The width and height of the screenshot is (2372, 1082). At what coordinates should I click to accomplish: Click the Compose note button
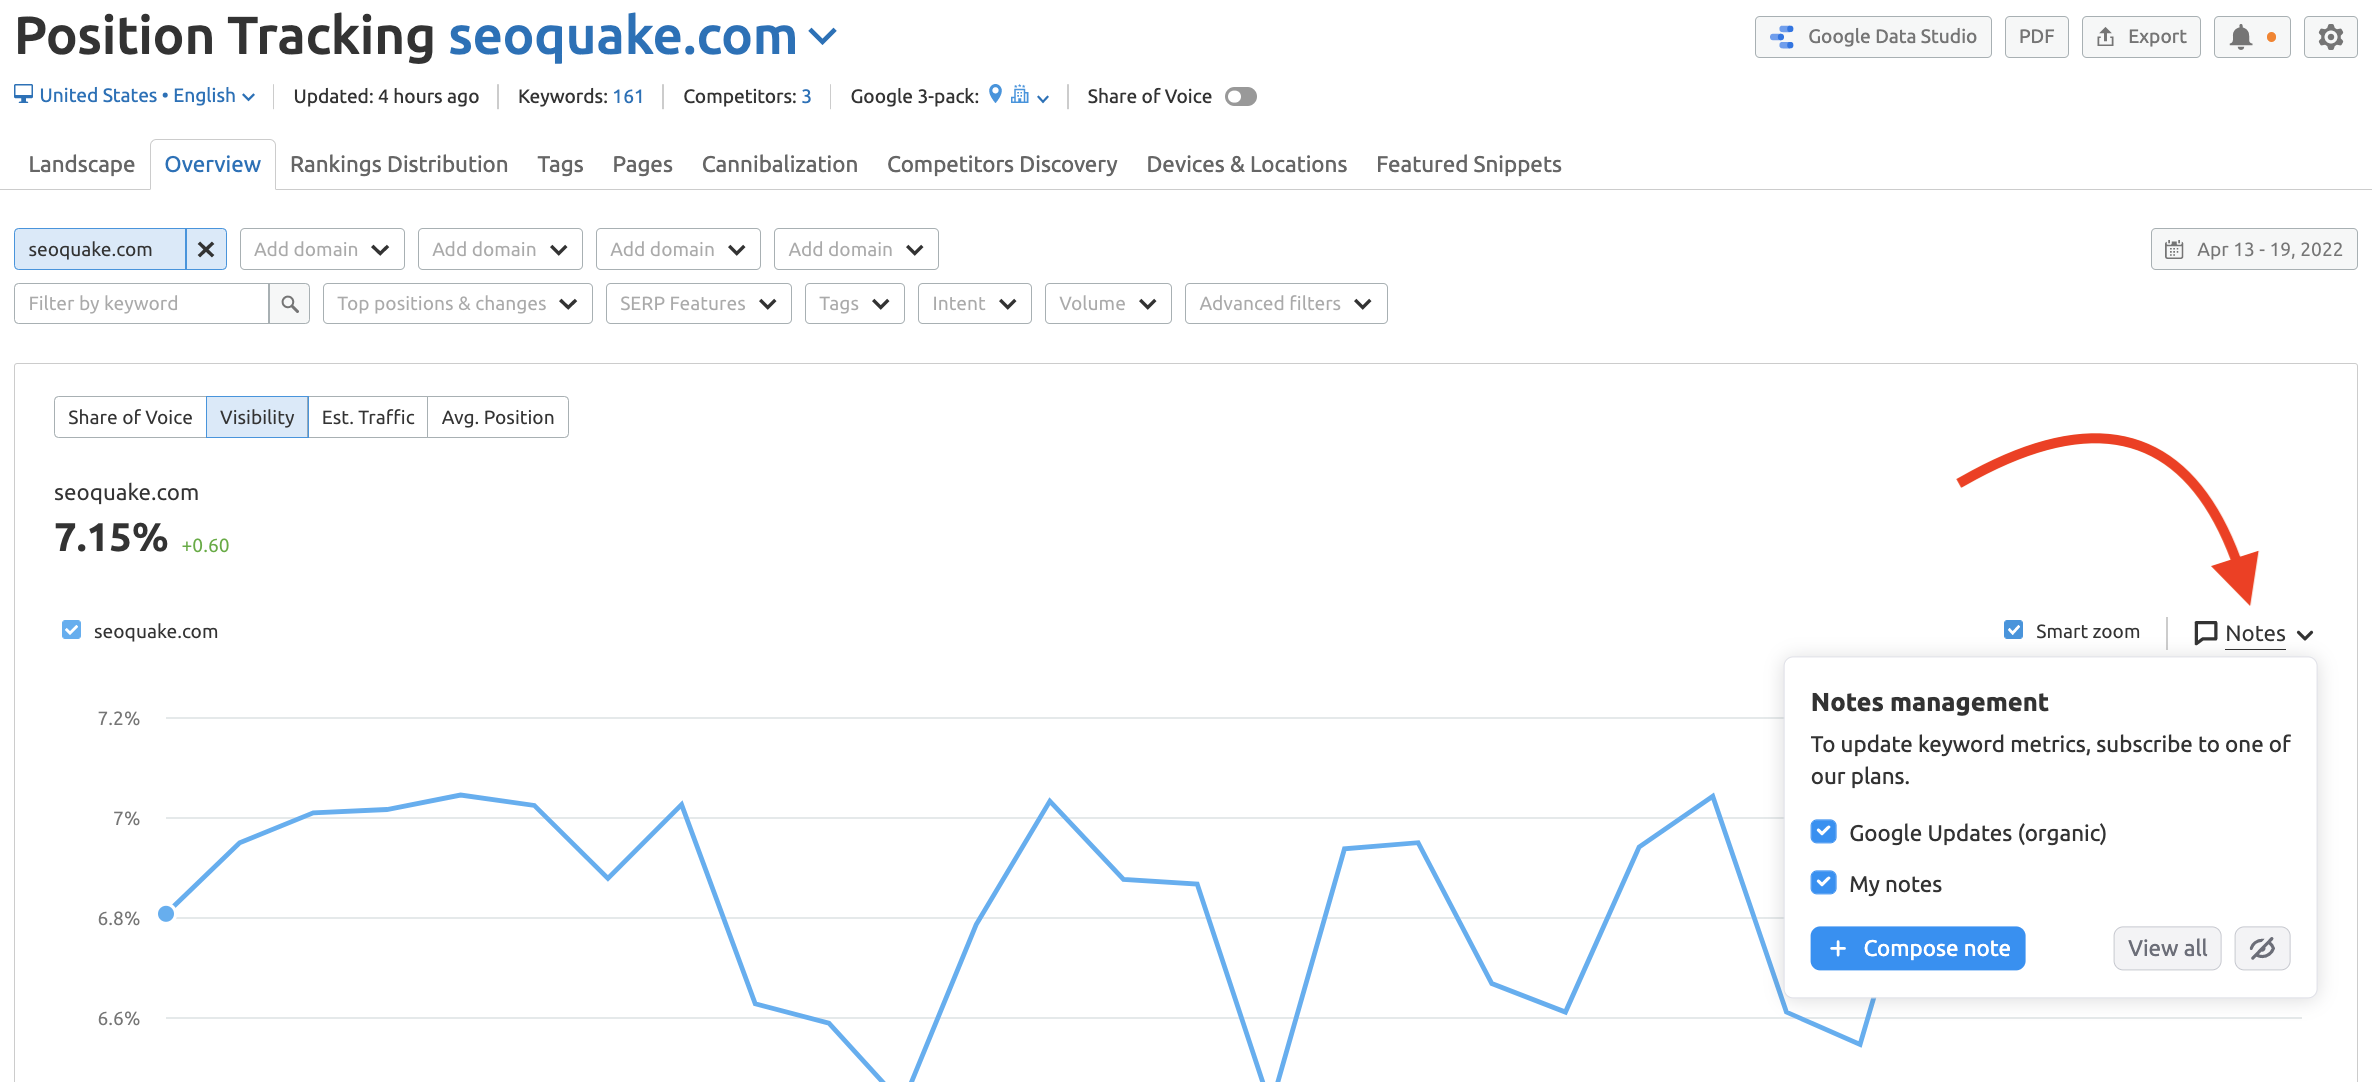[1917, 948]
